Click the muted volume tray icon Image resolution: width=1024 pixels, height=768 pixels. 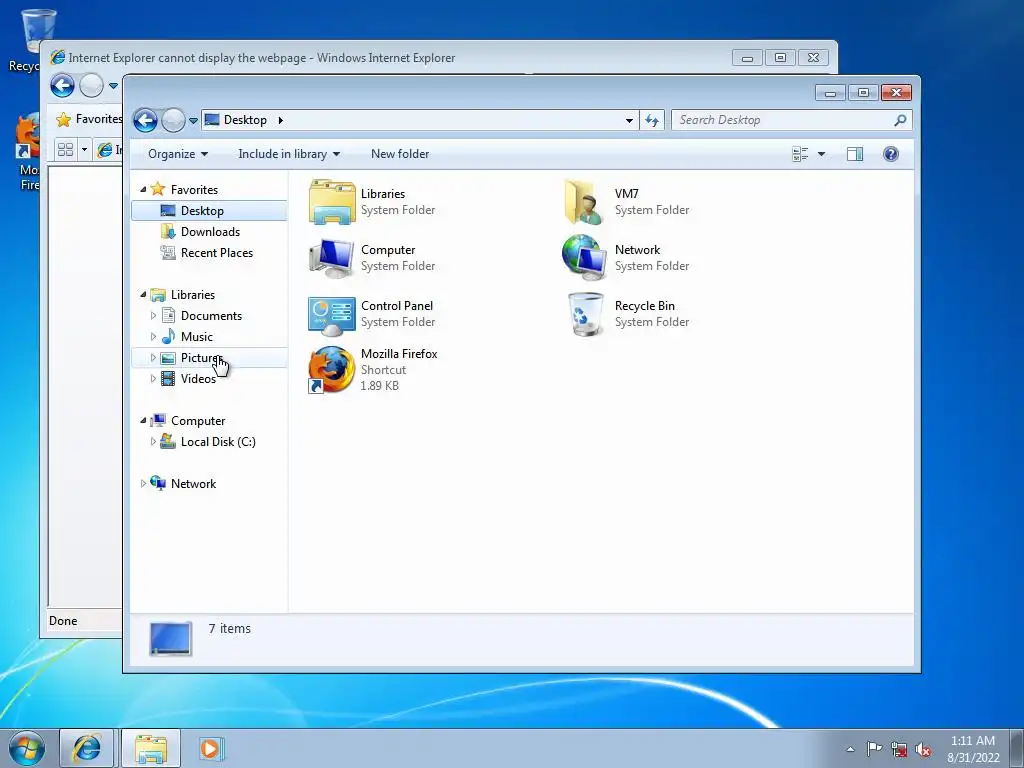[923, 749]
